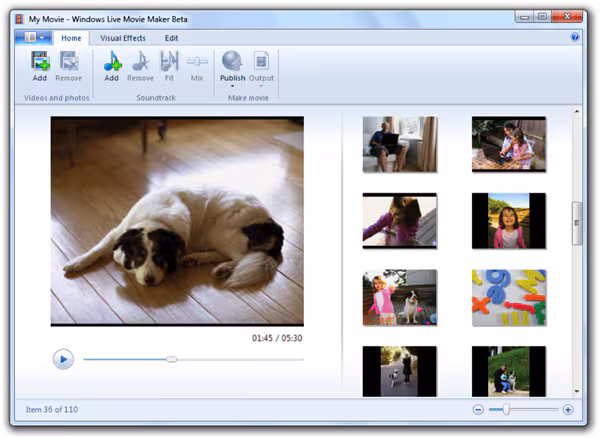Click the storyboard scroll up arrow
600x438 pixels.
(577, 111)
